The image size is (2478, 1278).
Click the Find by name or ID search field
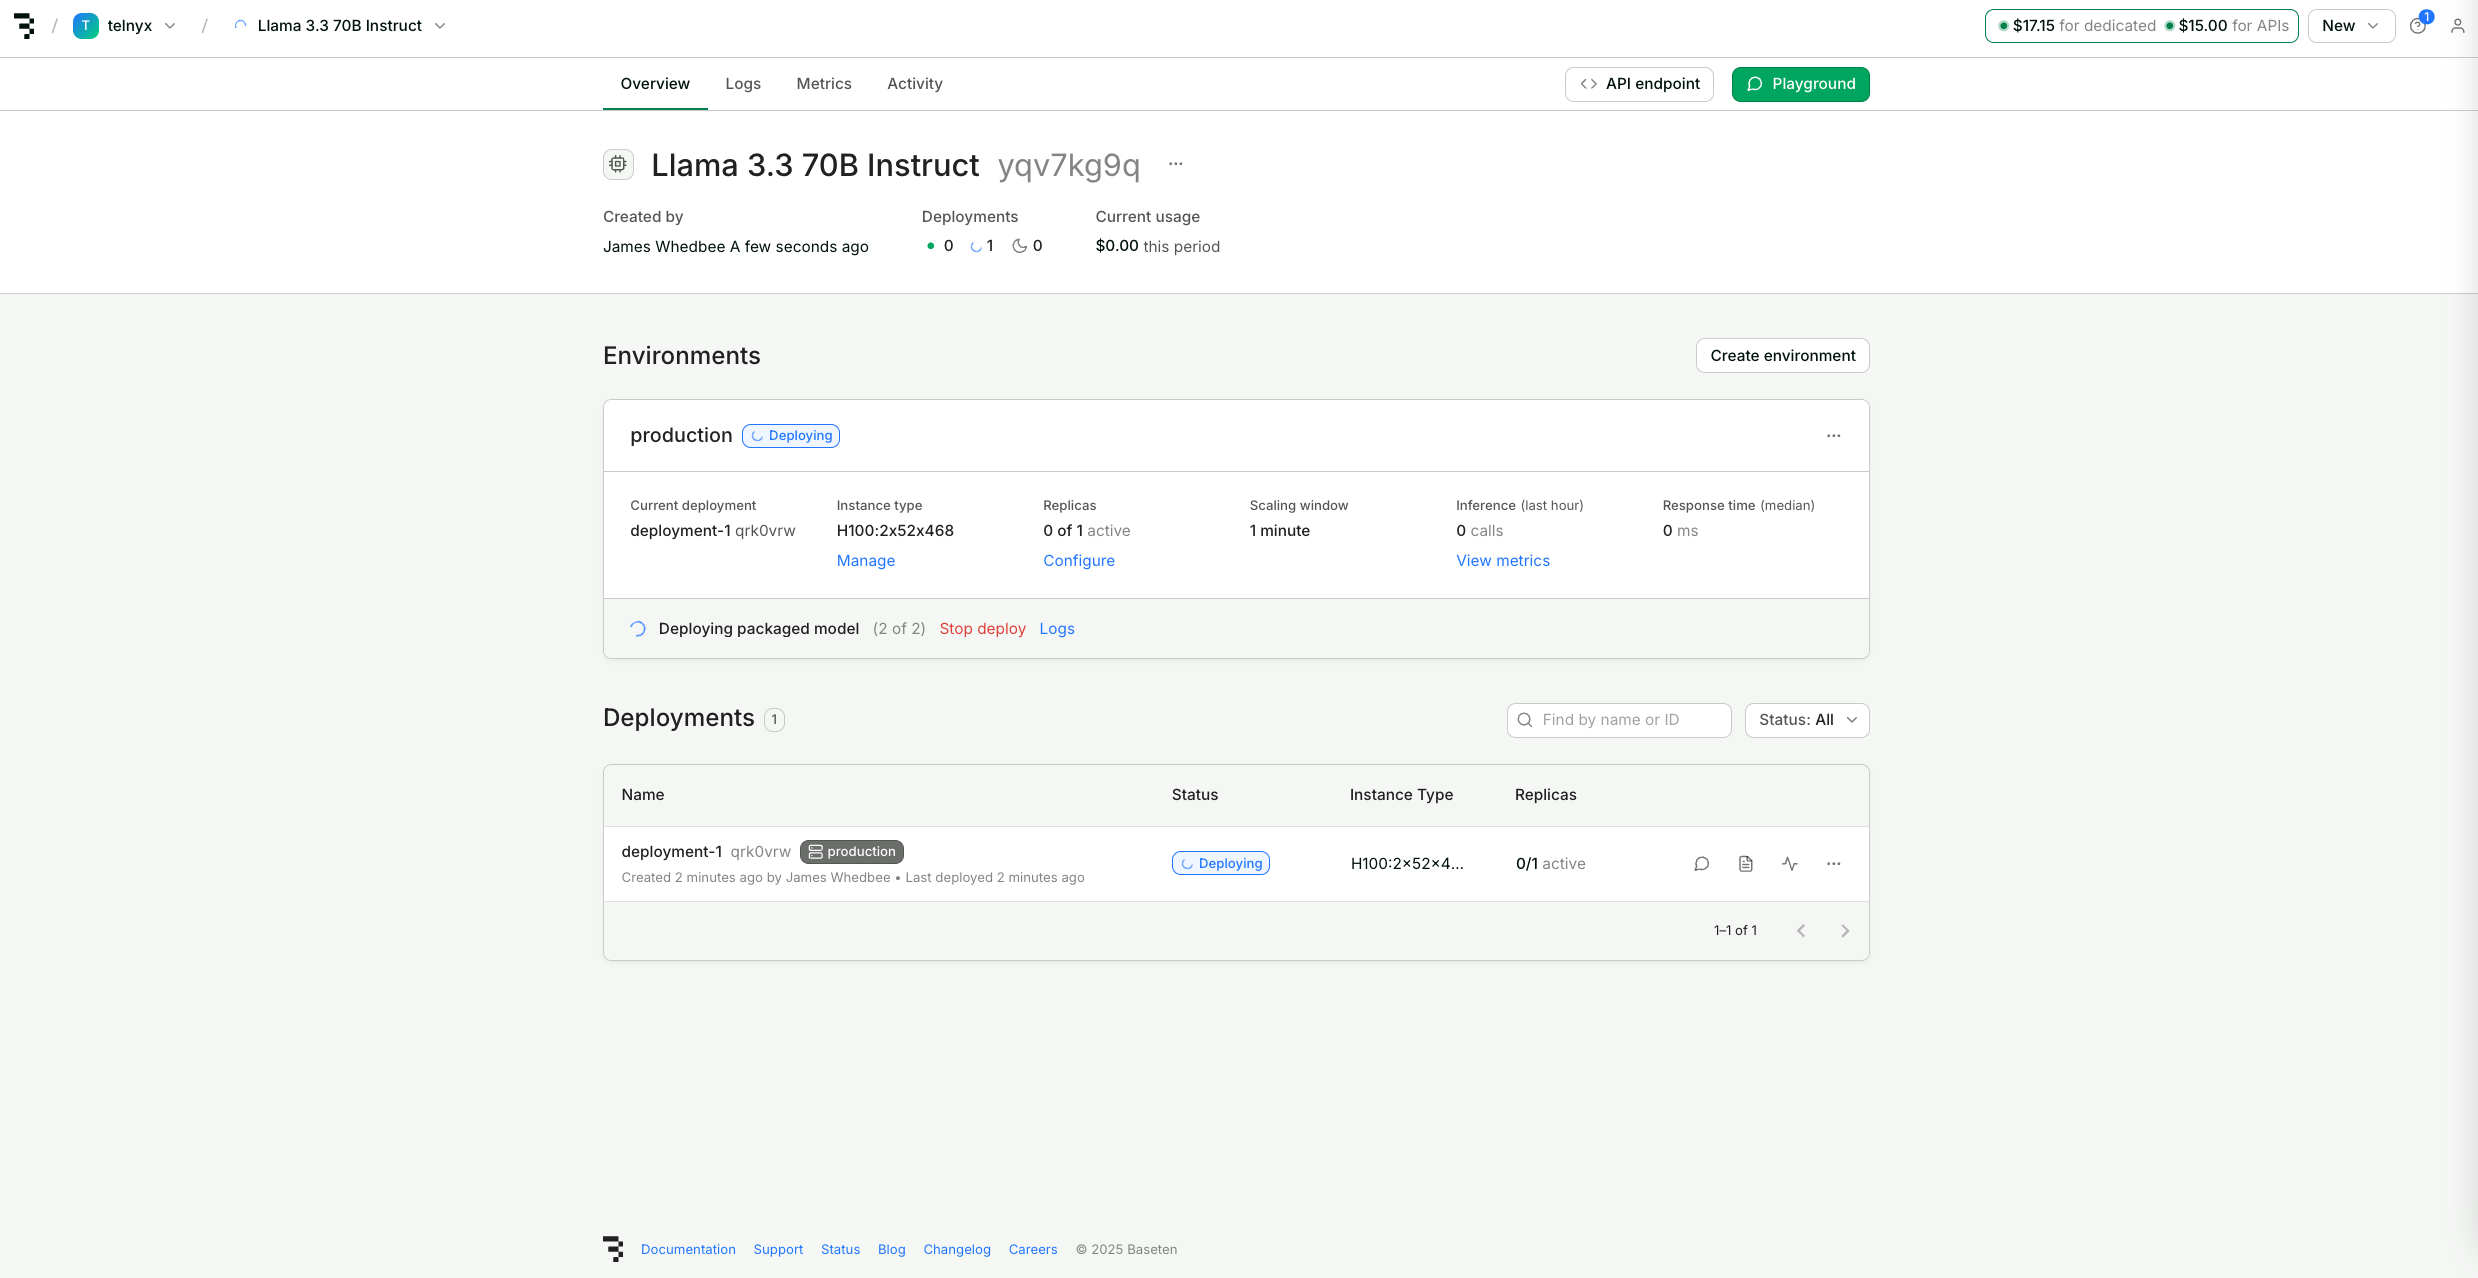coord(1618,720)
